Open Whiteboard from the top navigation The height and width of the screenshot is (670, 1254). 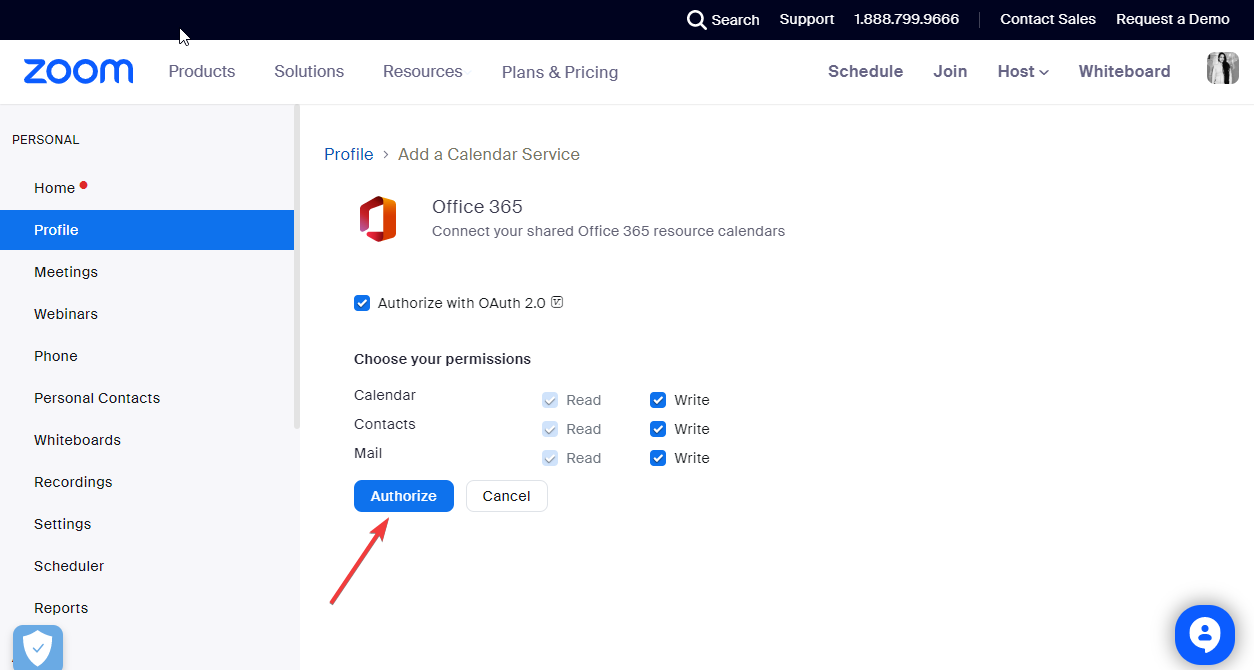click(x=1124, y=71)
